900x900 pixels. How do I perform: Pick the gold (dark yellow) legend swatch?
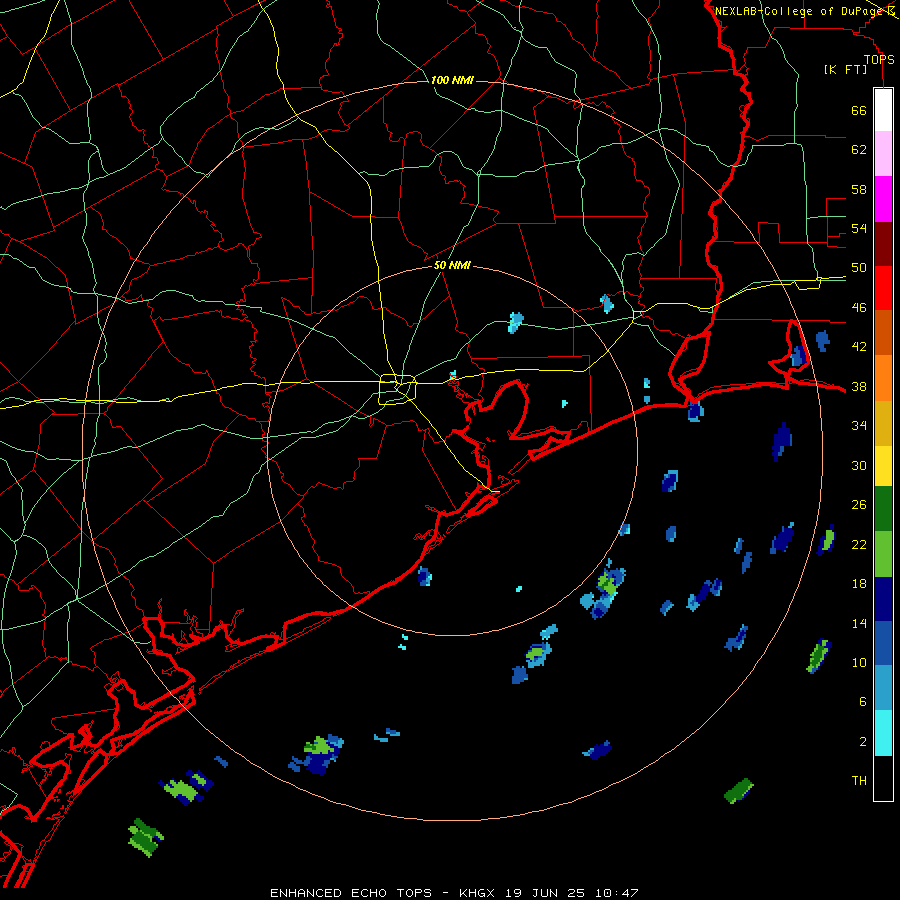point(883,423)
